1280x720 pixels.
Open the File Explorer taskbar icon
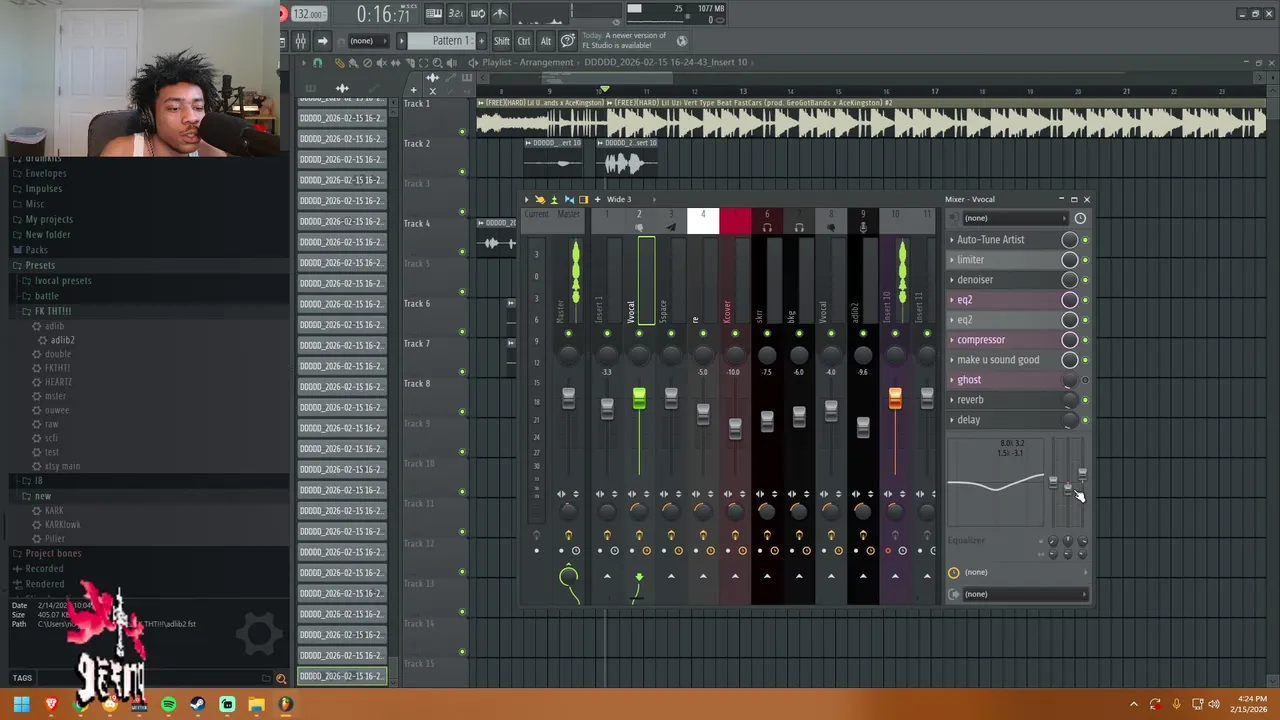(256, 705)
